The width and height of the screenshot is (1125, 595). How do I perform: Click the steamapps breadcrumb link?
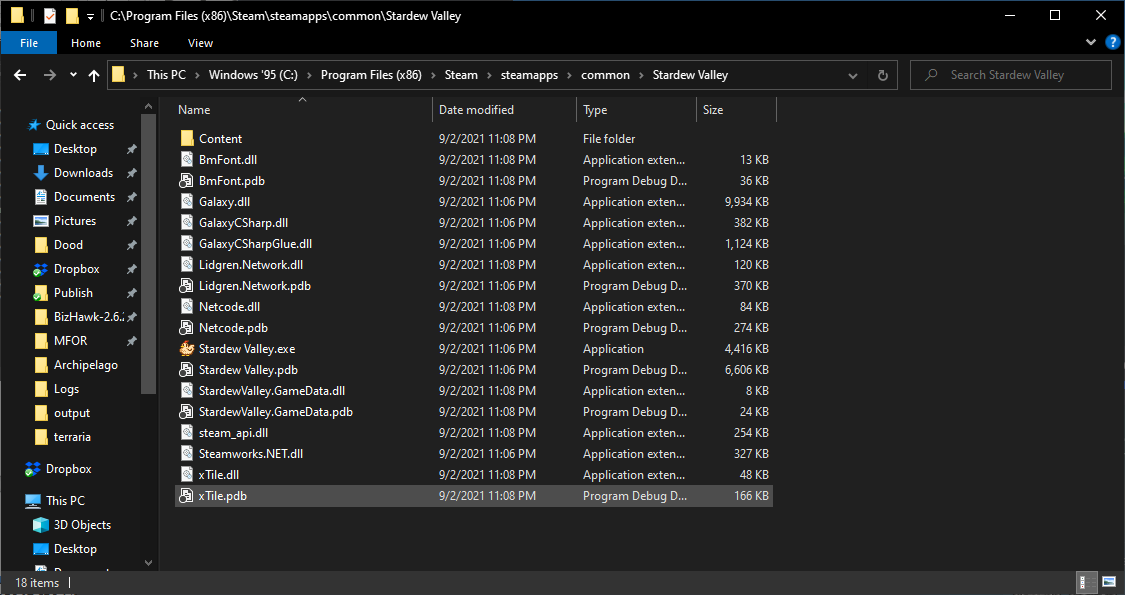(528, 74)
